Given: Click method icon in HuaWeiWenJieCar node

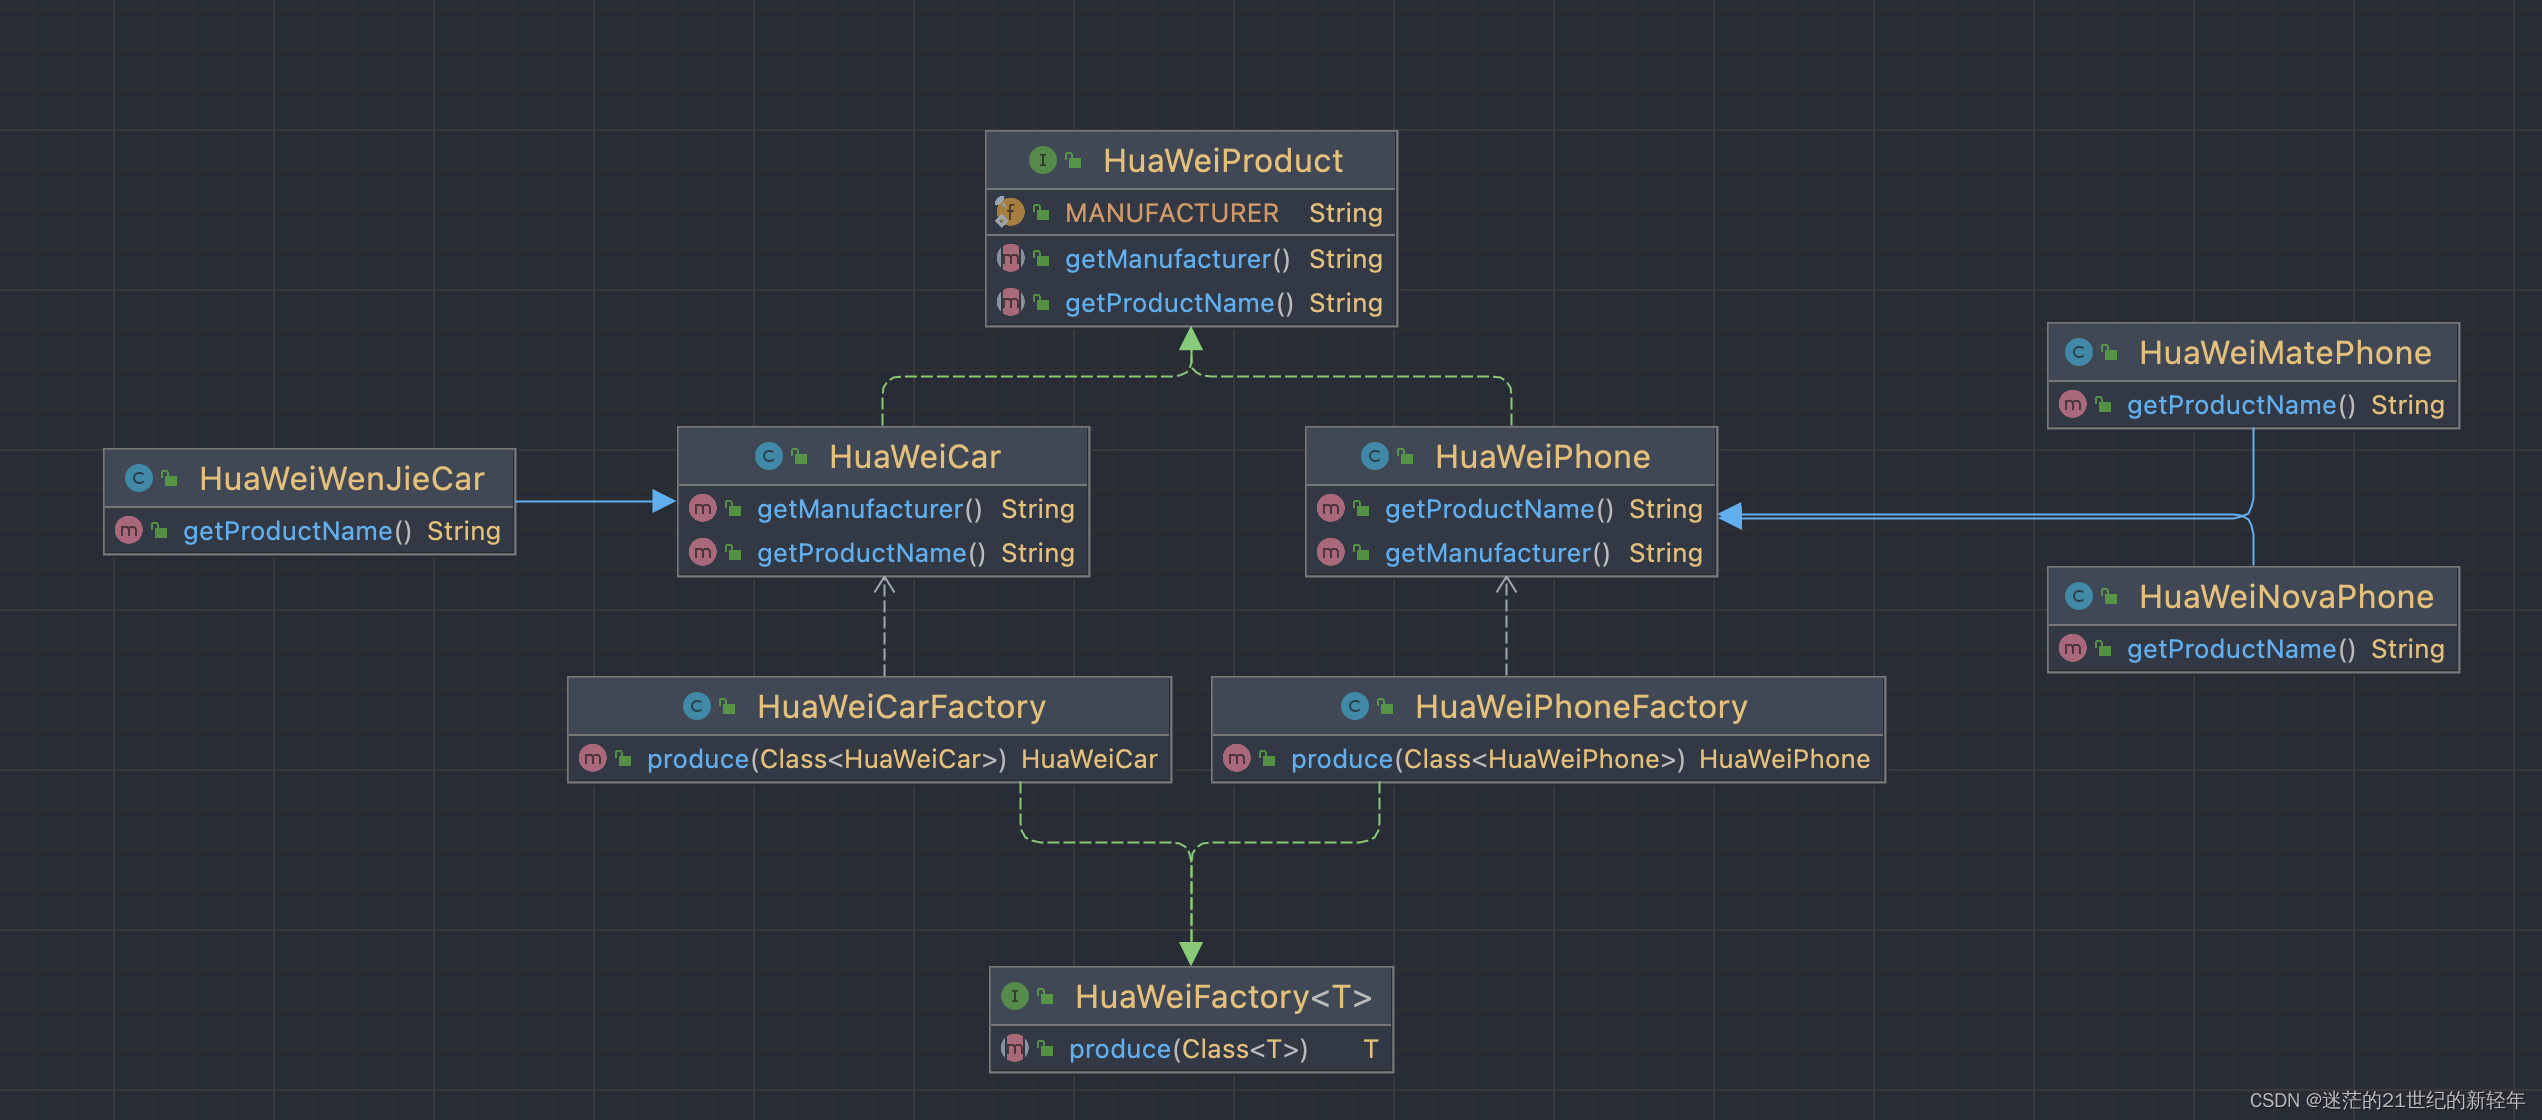Looking at the screenshot, I should pyautogui.click(x=129, y=530).
